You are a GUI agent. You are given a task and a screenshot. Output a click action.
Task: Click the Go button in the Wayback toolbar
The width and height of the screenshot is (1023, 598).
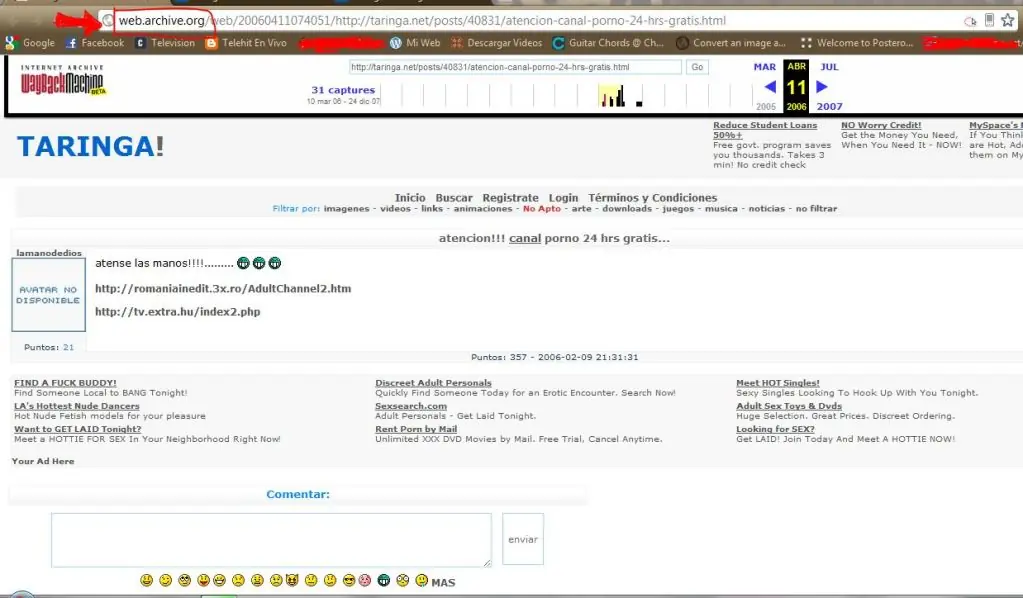pos(697,67)
